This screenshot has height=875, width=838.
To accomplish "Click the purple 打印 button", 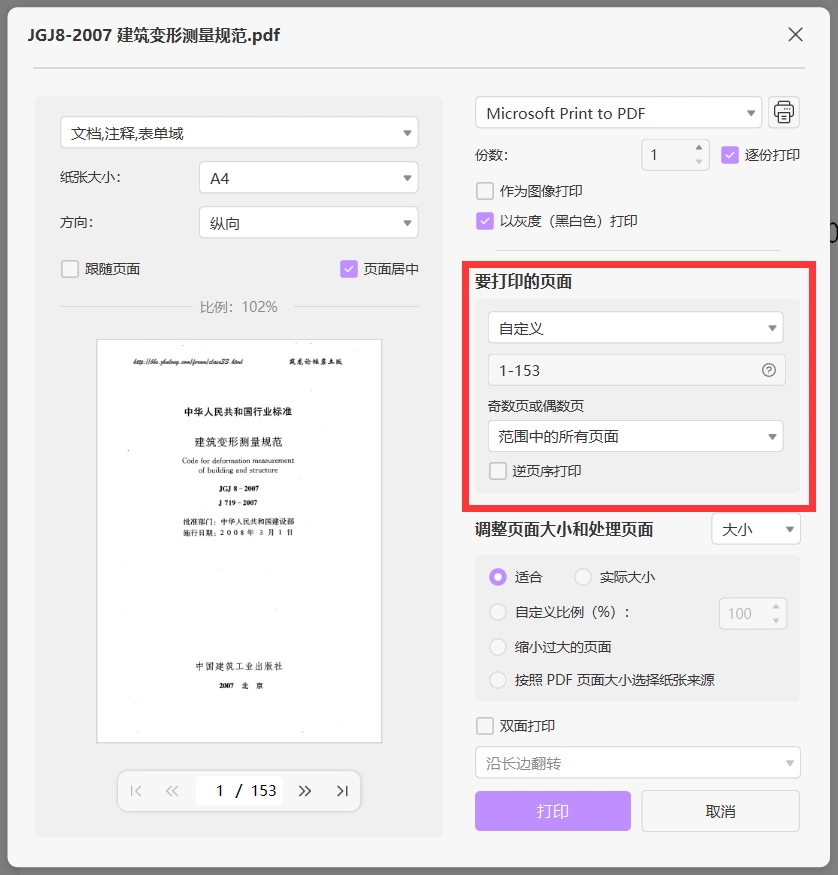I will (x=553, y=811).
